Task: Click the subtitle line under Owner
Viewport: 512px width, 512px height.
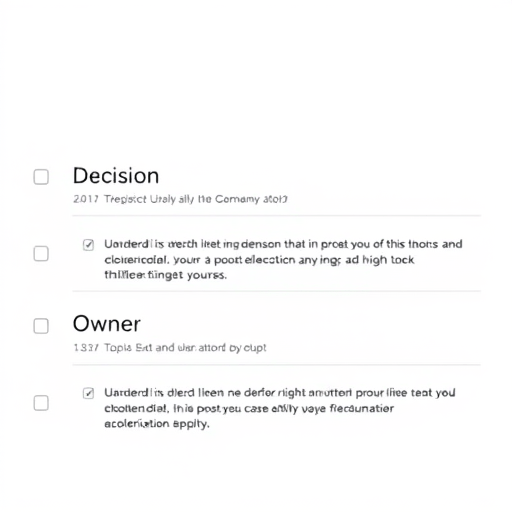Action: coord(170,348)
